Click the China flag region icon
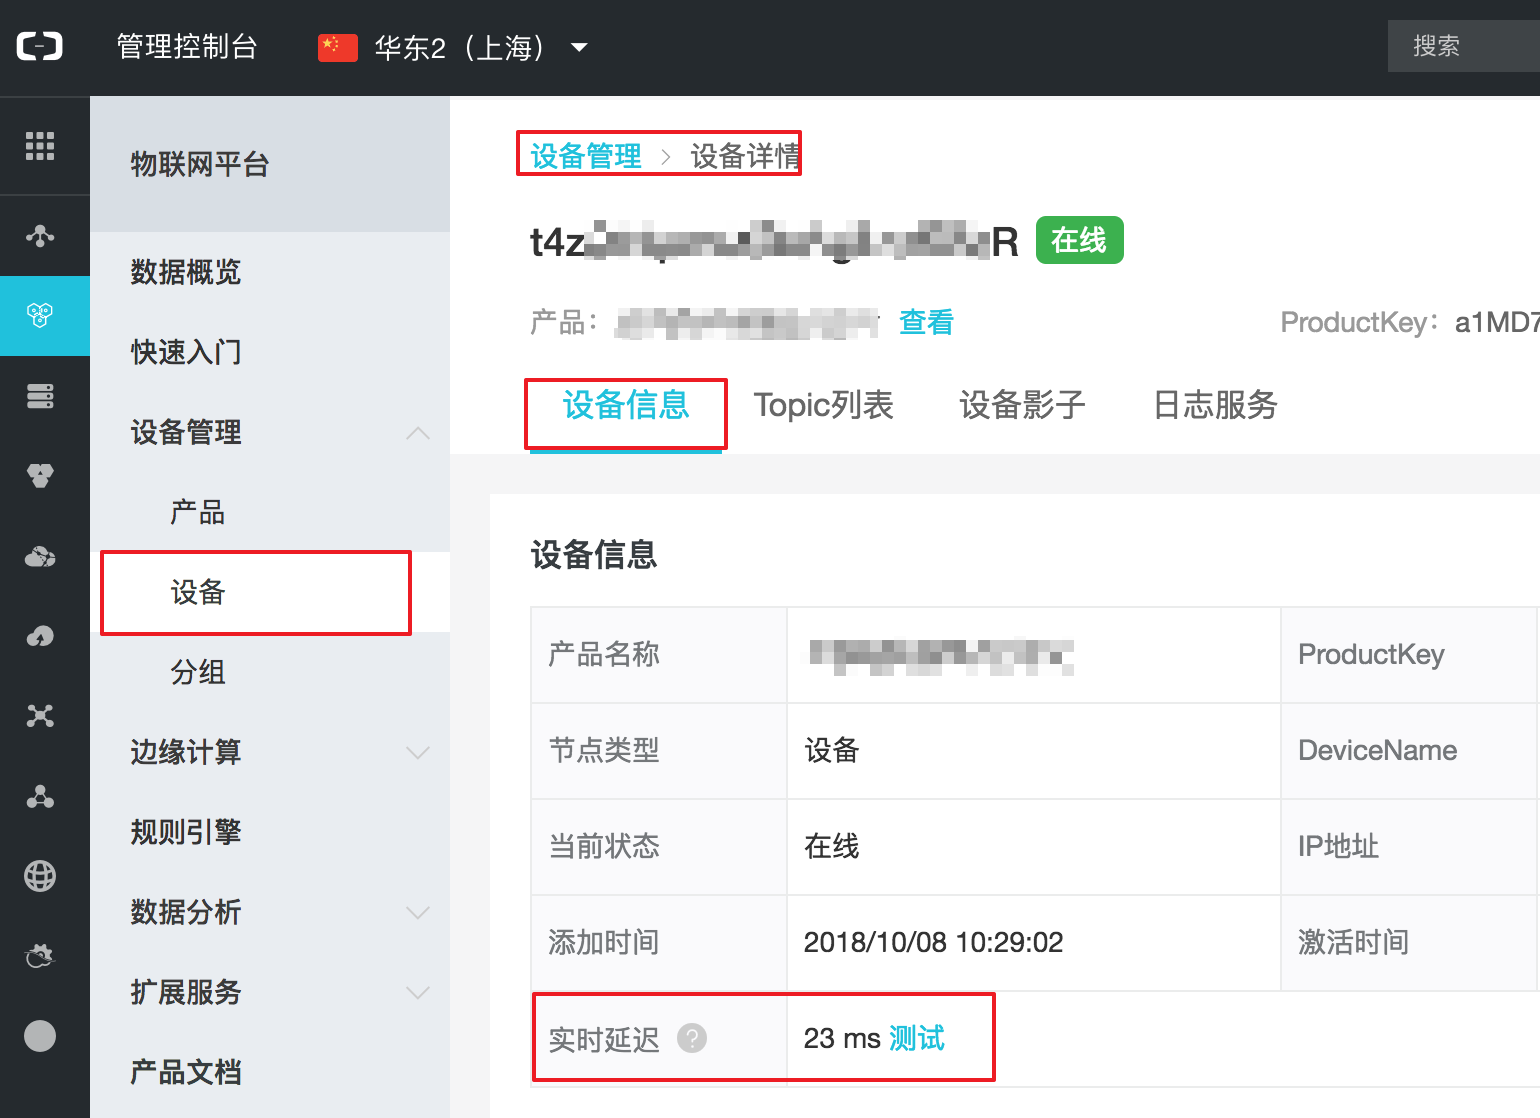The height and width of the screenshot is (1118, 1540). 338,47
